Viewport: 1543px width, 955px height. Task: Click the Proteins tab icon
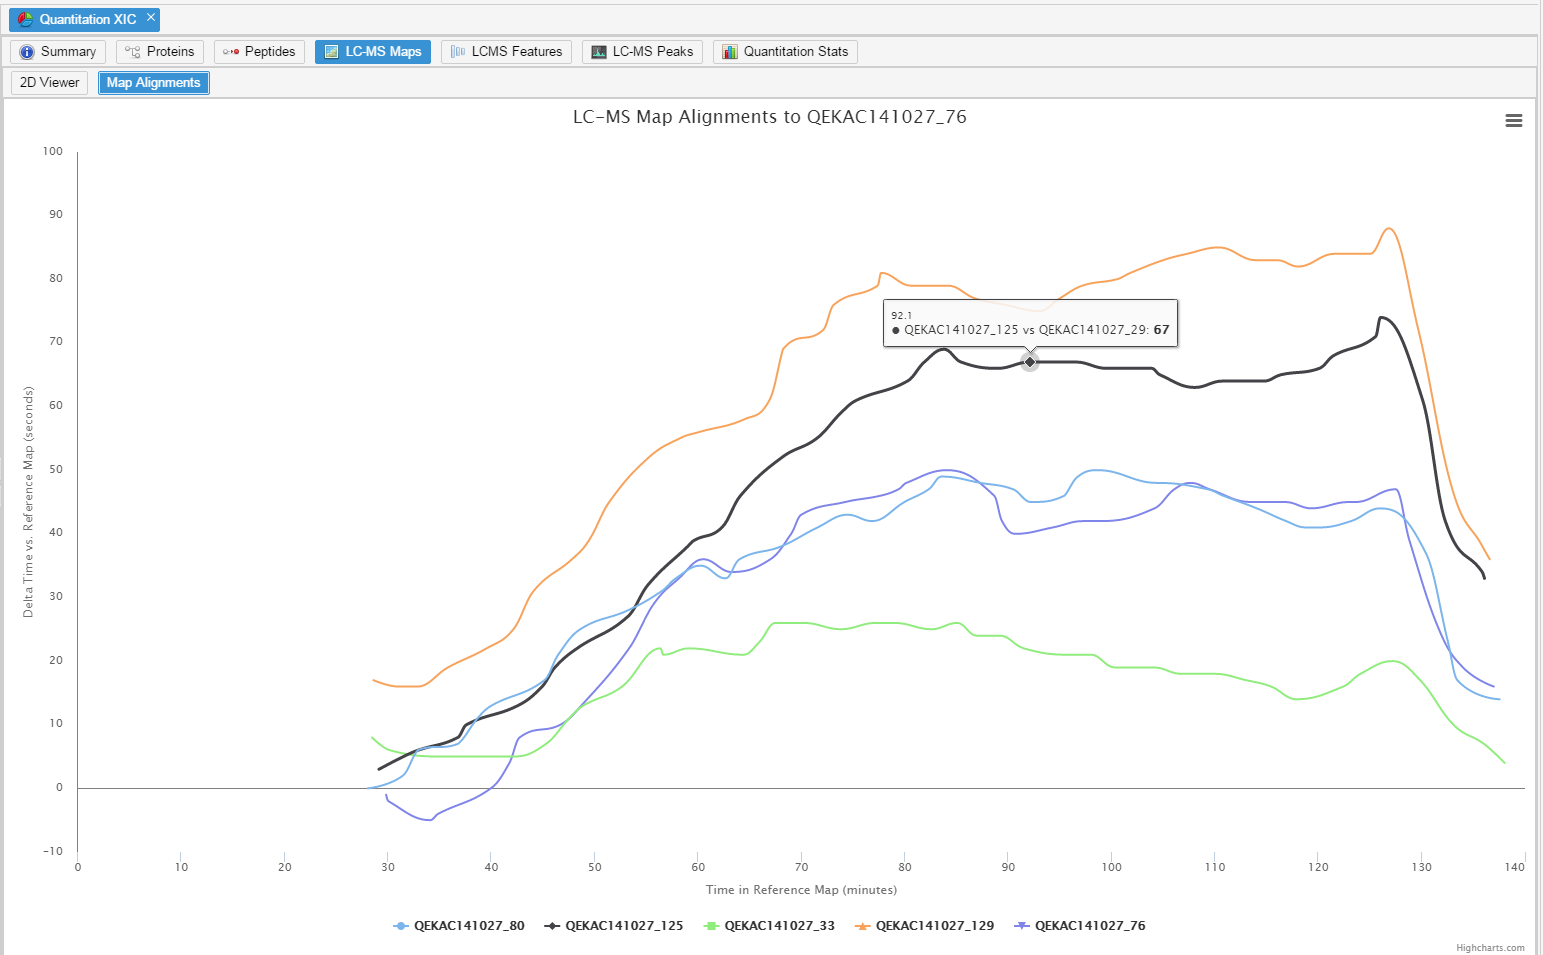pos(132,52)
